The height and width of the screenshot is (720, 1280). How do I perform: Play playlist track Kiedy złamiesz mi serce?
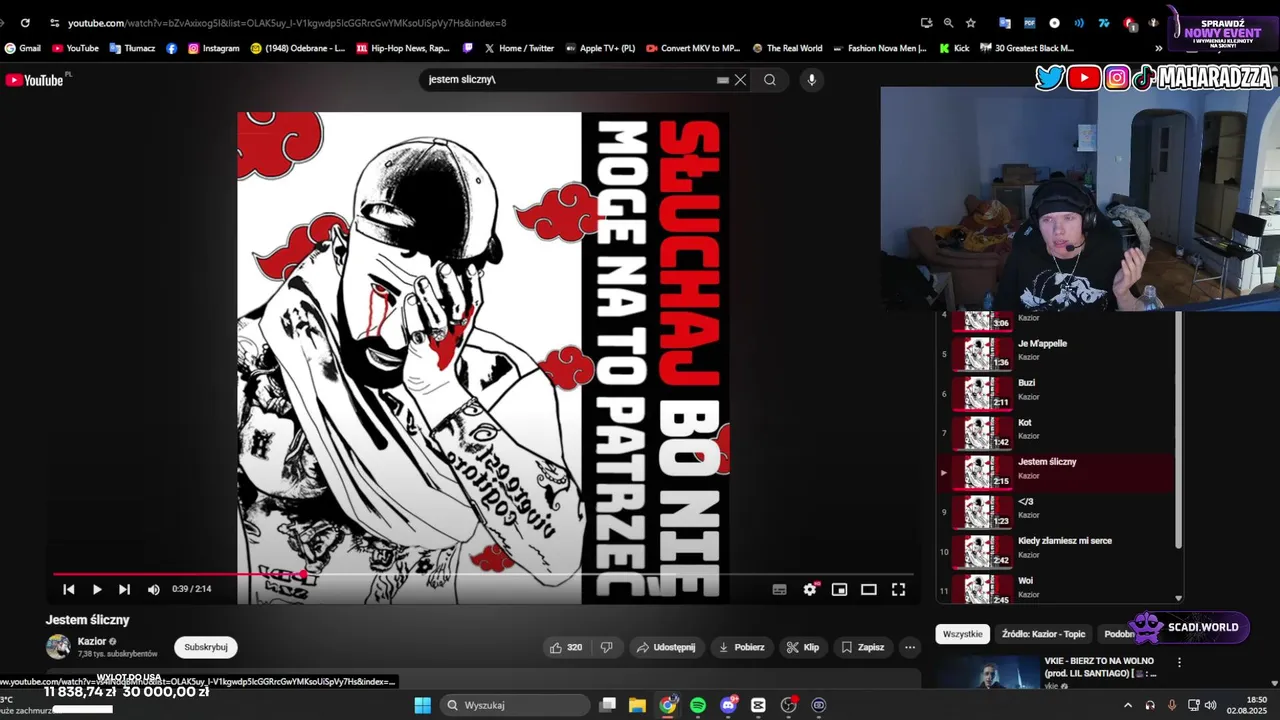[1056, 551]
